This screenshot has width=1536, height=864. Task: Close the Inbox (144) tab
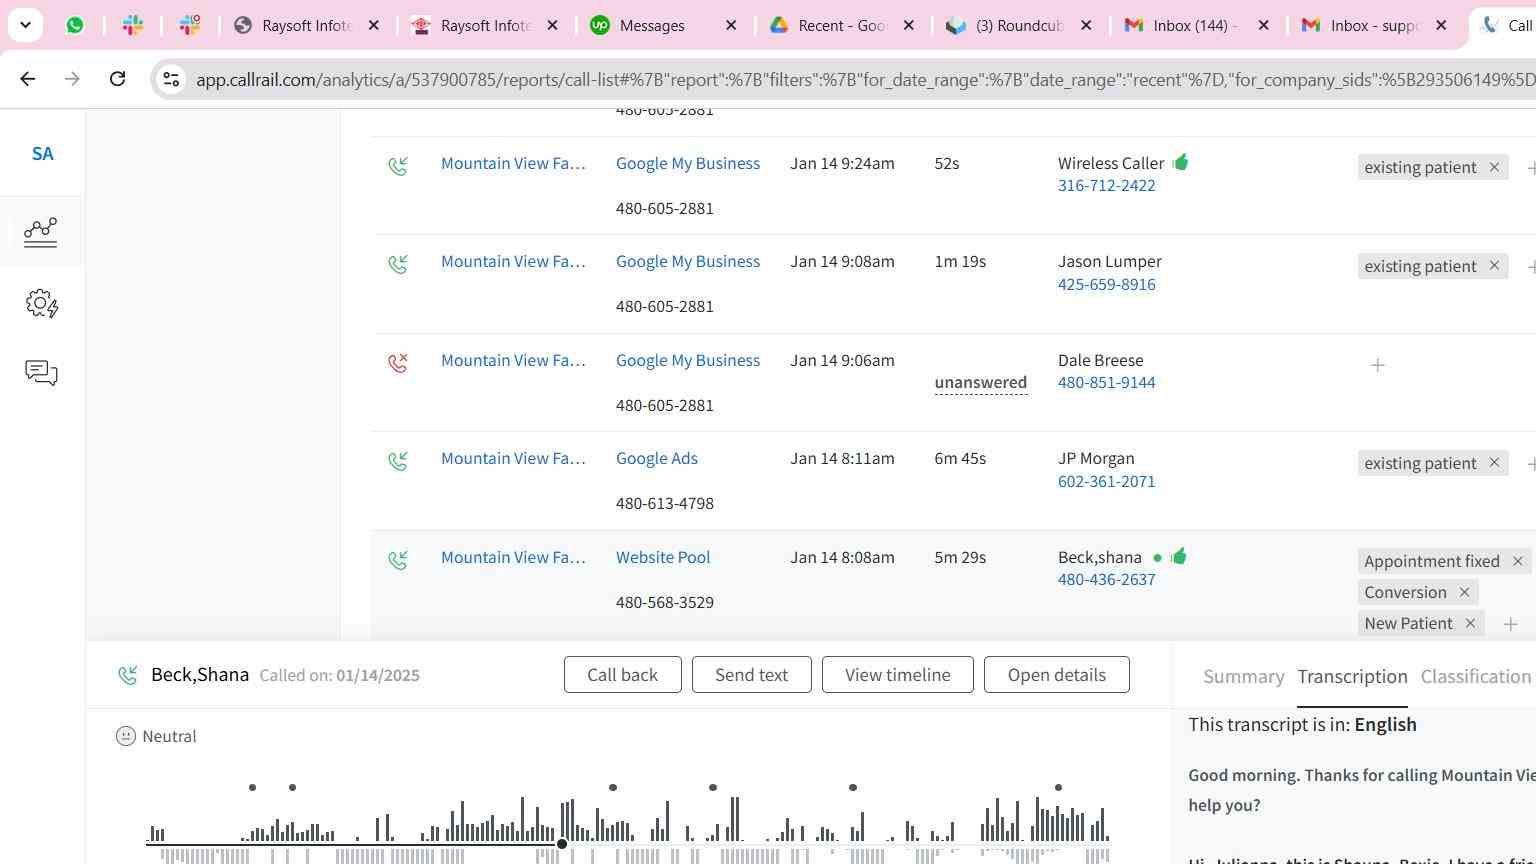[x=1263, y=25]
